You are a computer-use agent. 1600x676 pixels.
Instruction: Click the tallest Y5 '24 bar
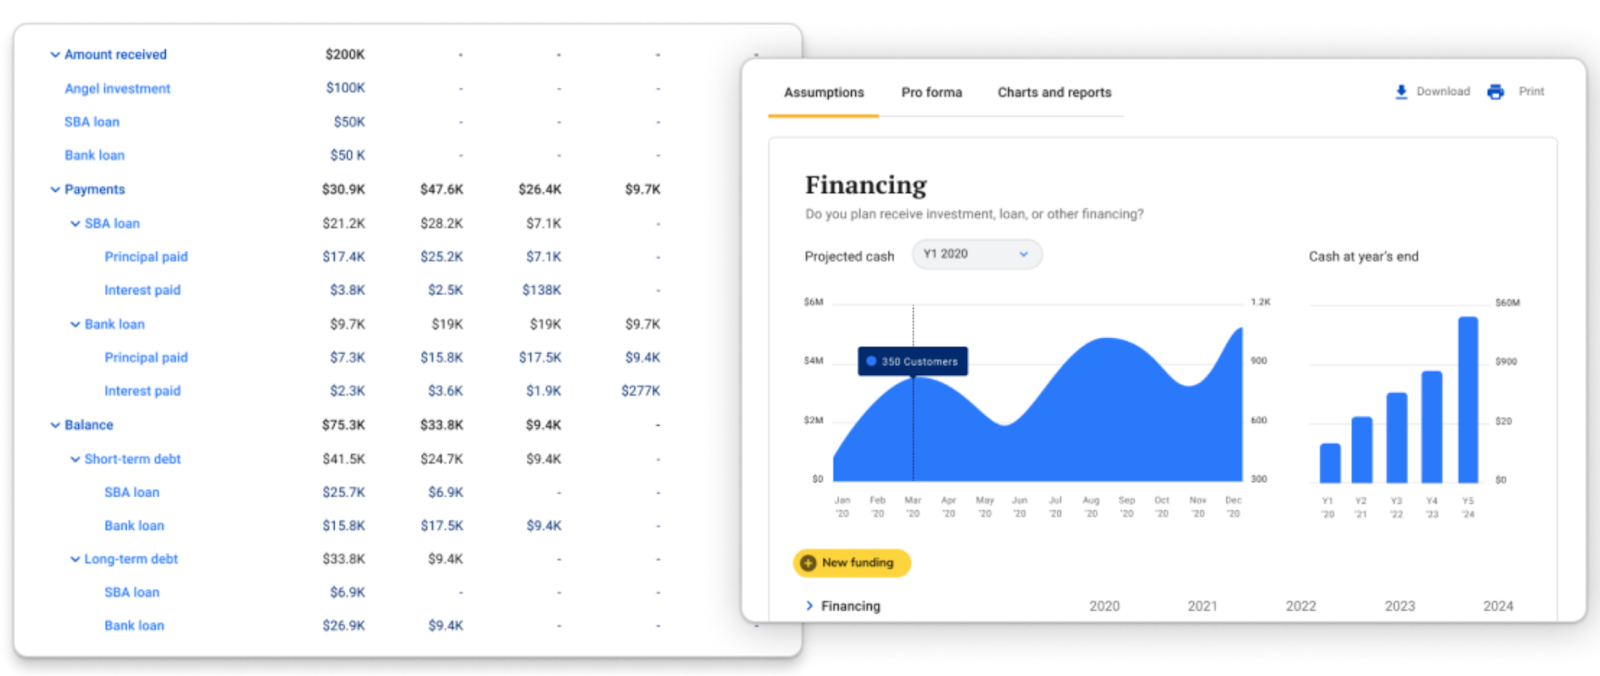(x=1468, y=400)
